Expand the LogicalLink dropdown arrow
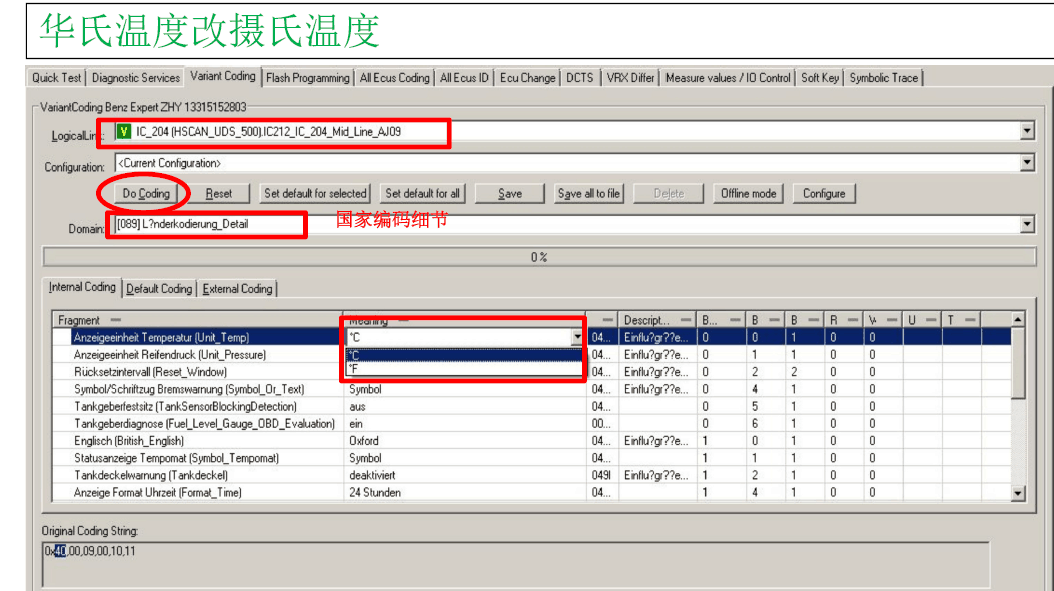1054x591 pixels. coord(1027,132)
